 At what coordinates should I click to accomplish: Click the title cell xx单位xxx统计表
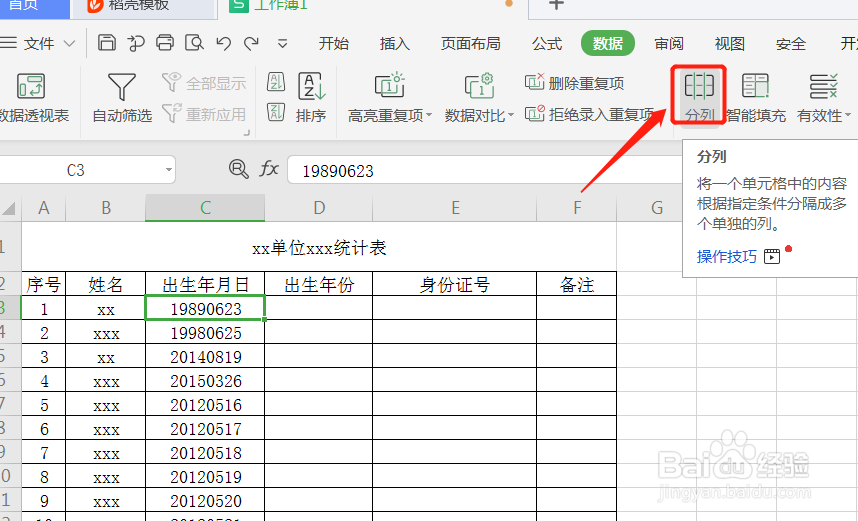tap(319, 247)
